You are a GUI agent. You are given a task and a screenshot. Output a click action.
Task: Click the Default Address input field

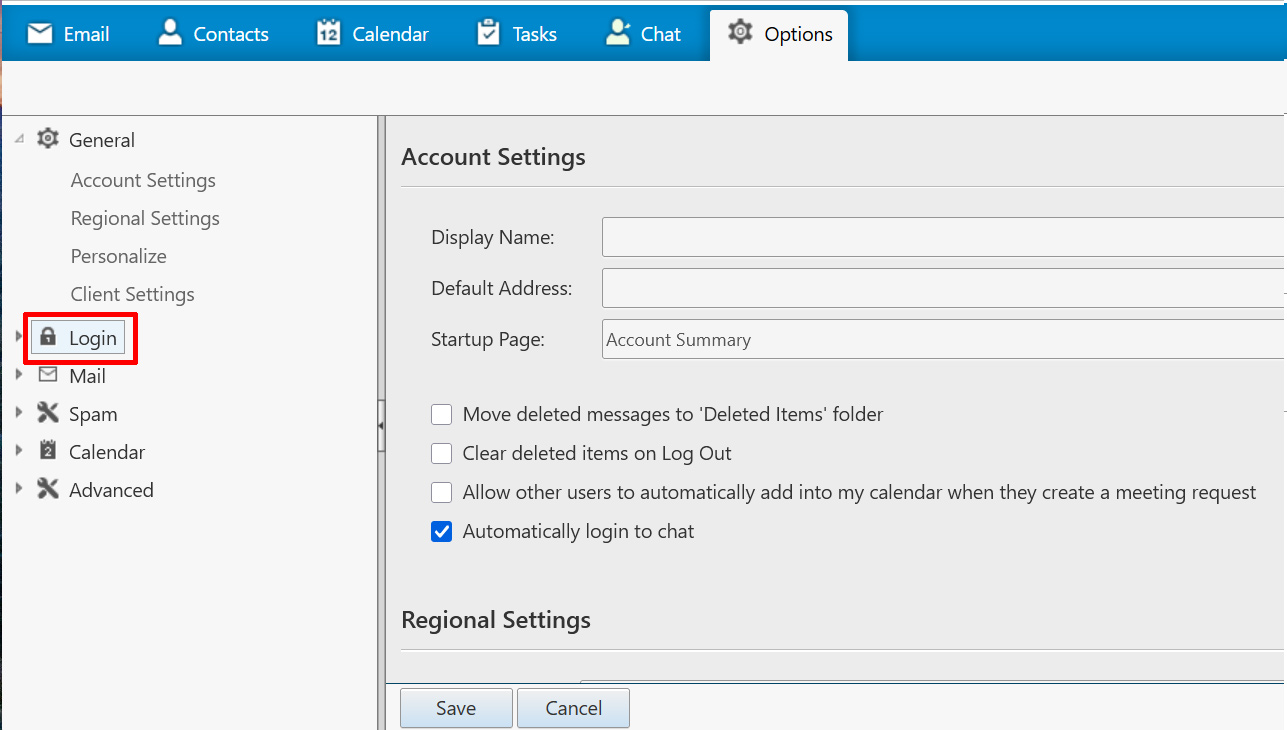coord(943,288)
